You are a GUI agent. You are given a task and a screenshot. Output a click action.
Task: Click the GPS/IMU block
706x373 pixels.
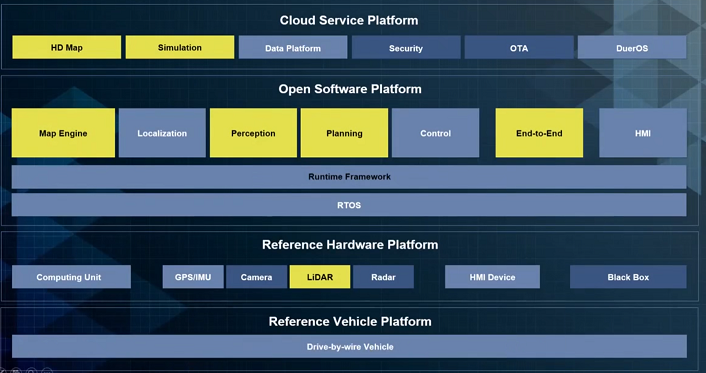click(193, 277)
